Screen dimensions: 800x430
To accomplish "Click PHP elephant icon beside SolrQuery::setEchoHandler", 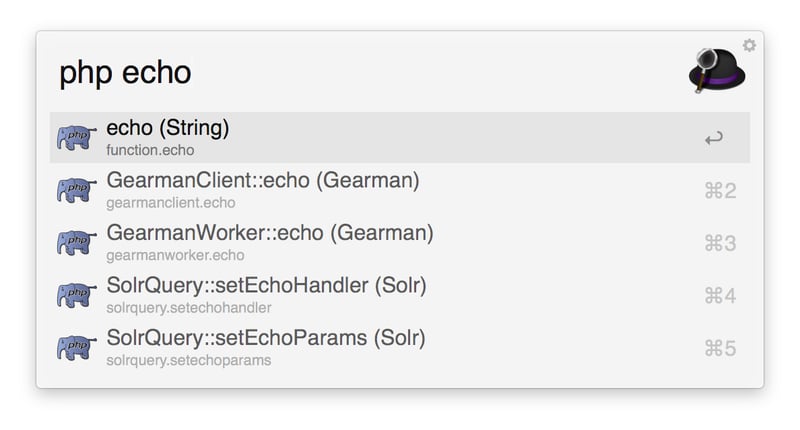I will [x=77, y=295].
